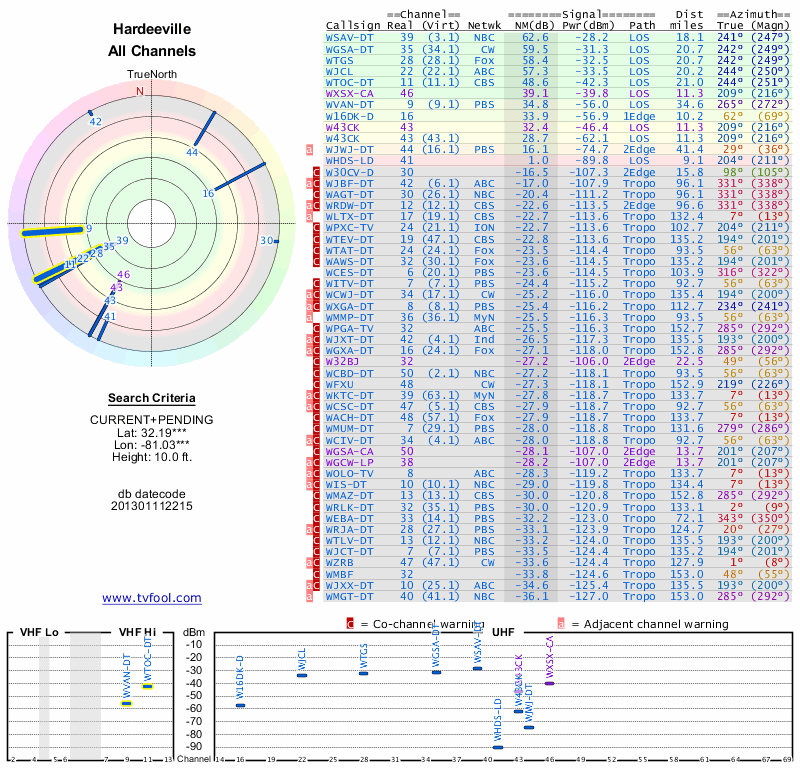Click the WTOC-DT marker in VHF Hi chart

(147, 686)
